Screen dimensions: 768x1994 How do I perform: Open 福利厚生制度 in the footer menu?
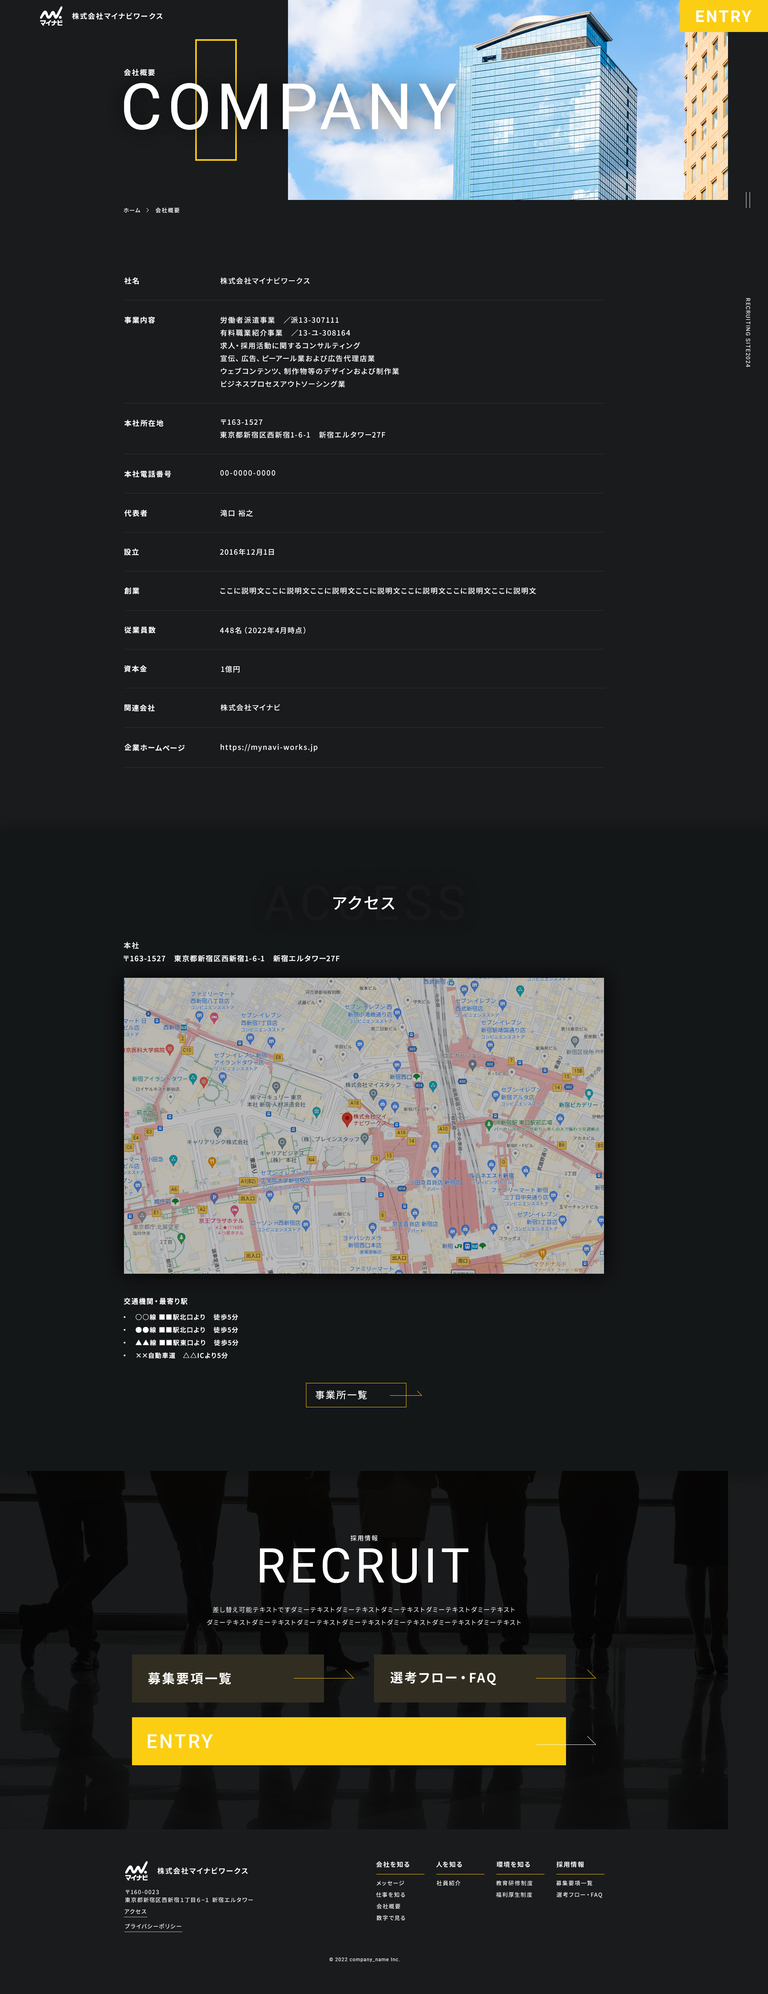[x=514, y=1895]
